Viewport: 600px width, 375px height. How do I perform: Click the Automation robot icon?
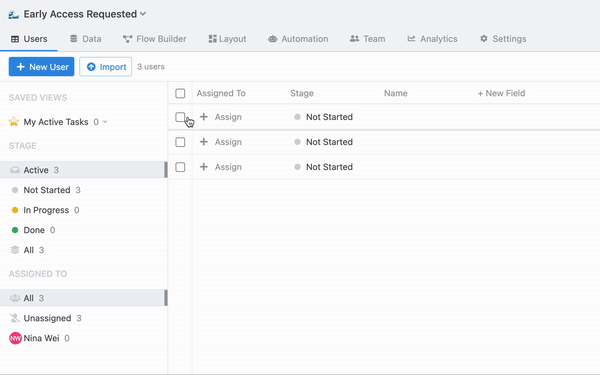(x=272, y=39)
